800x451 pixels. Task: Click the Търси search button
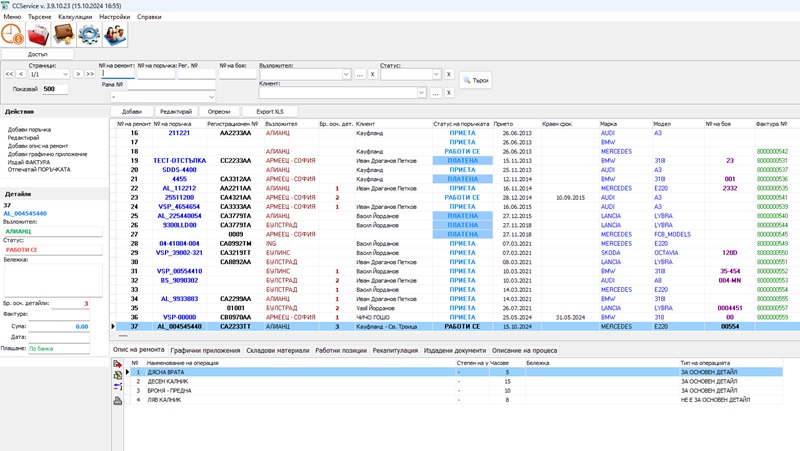pyautogui.click(x=476, y=80)
